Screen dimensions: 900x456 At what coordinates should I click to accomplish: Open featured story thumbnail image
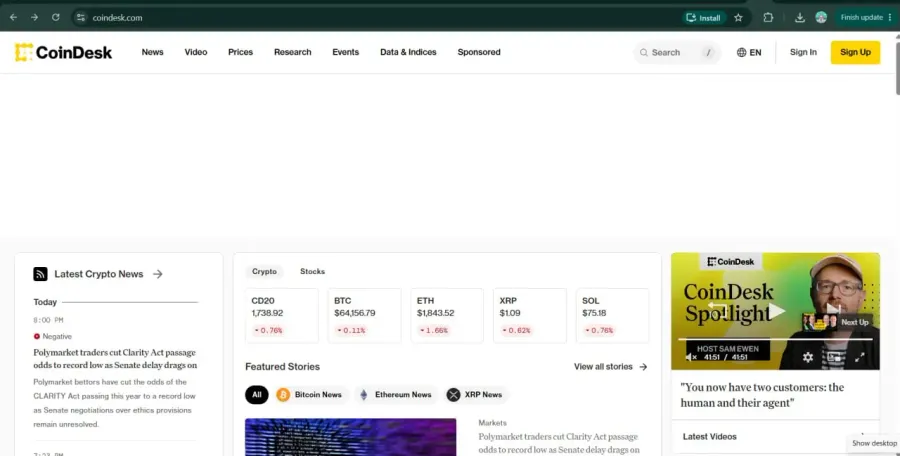point(351,437)
